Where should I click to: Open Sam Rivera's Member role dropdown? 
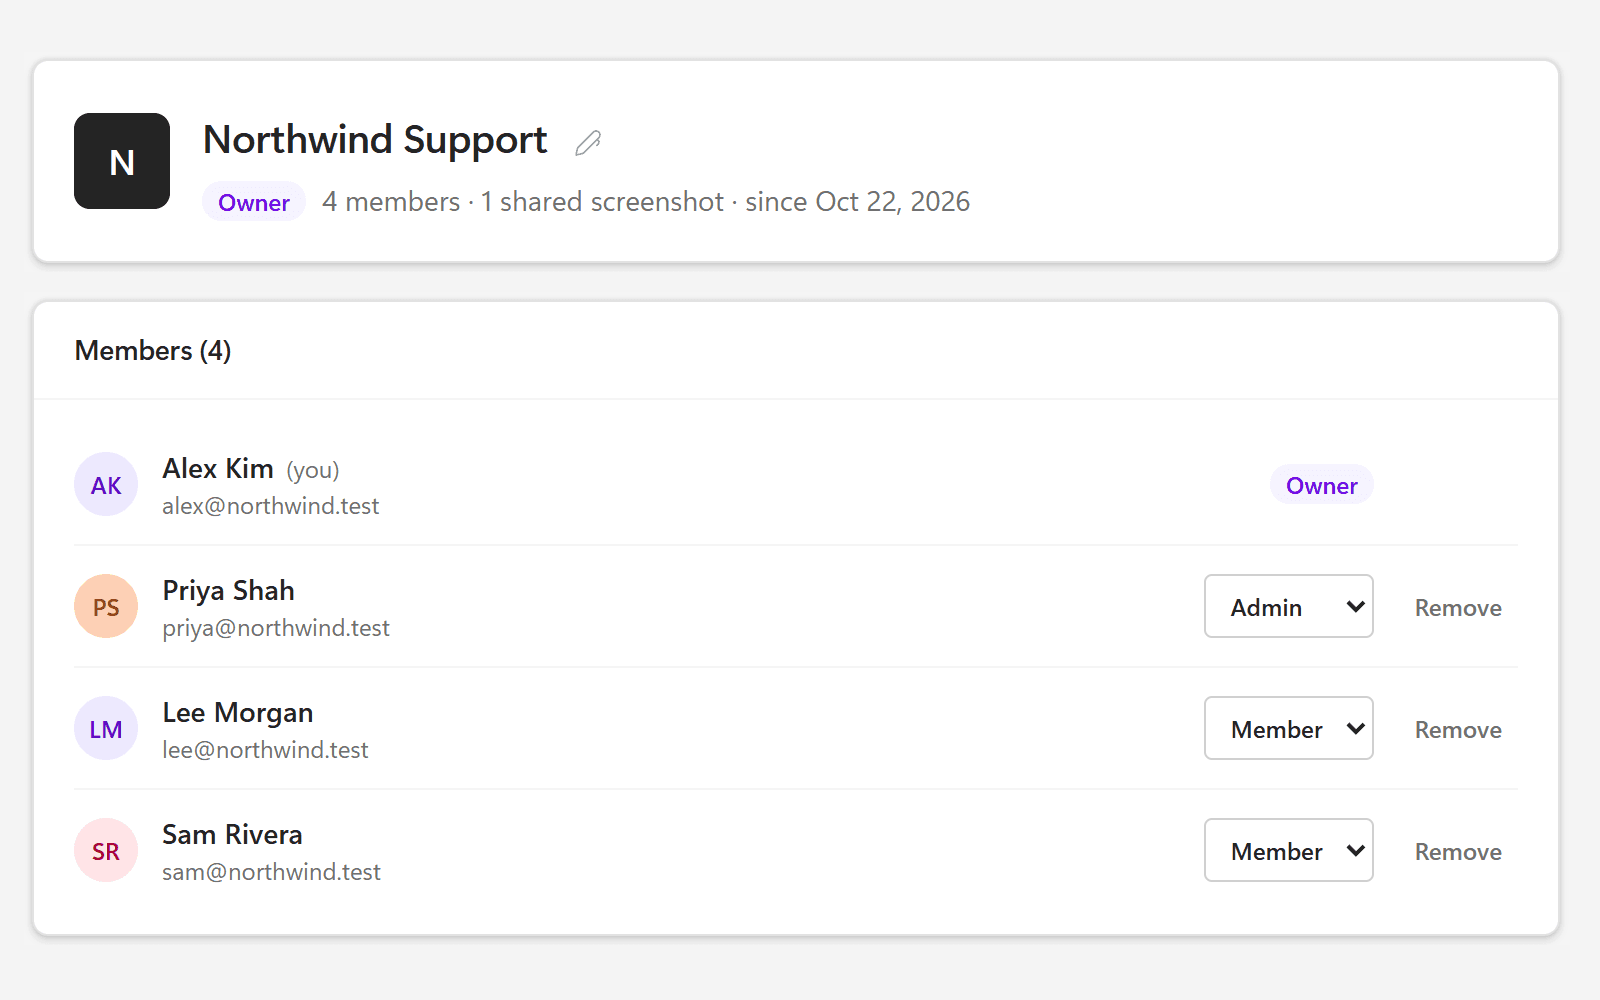1288,850
